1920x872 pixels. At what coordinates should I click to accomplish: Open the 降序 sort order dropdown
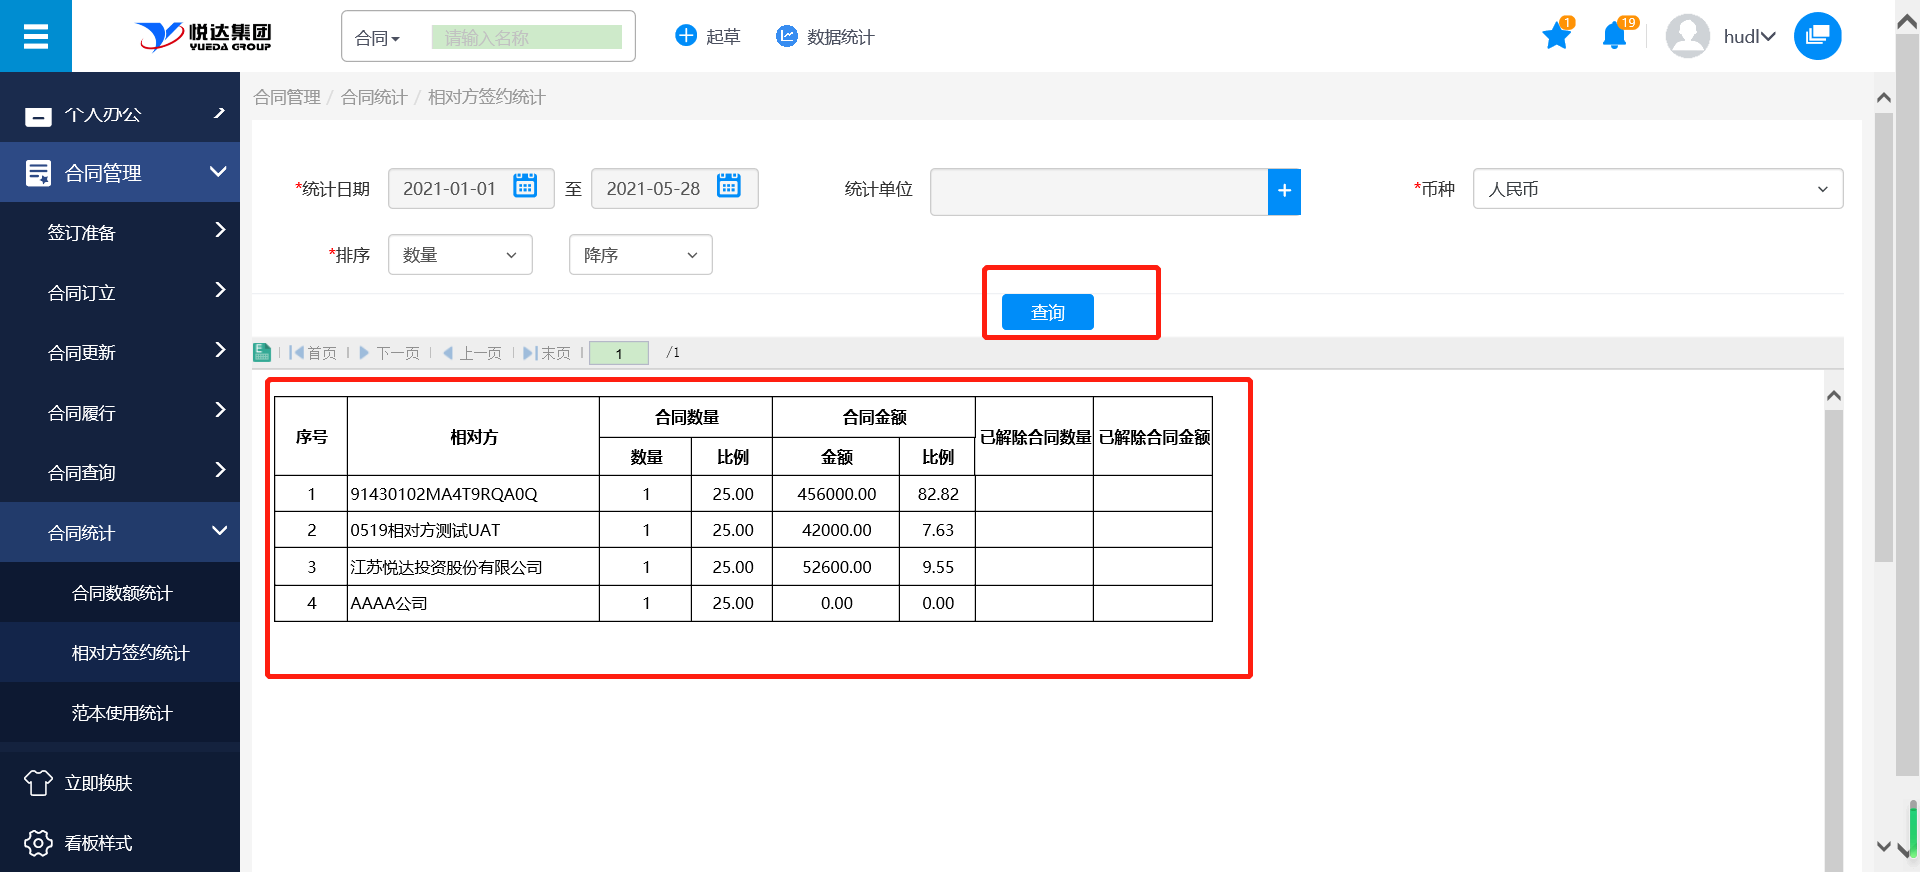click(640, 255)
